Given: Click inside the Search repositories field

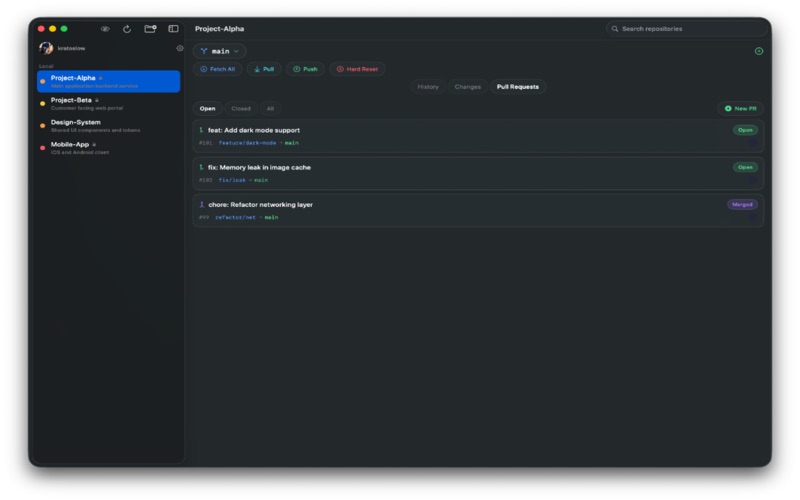Looking at the screenshot, I should pos(687,29).
